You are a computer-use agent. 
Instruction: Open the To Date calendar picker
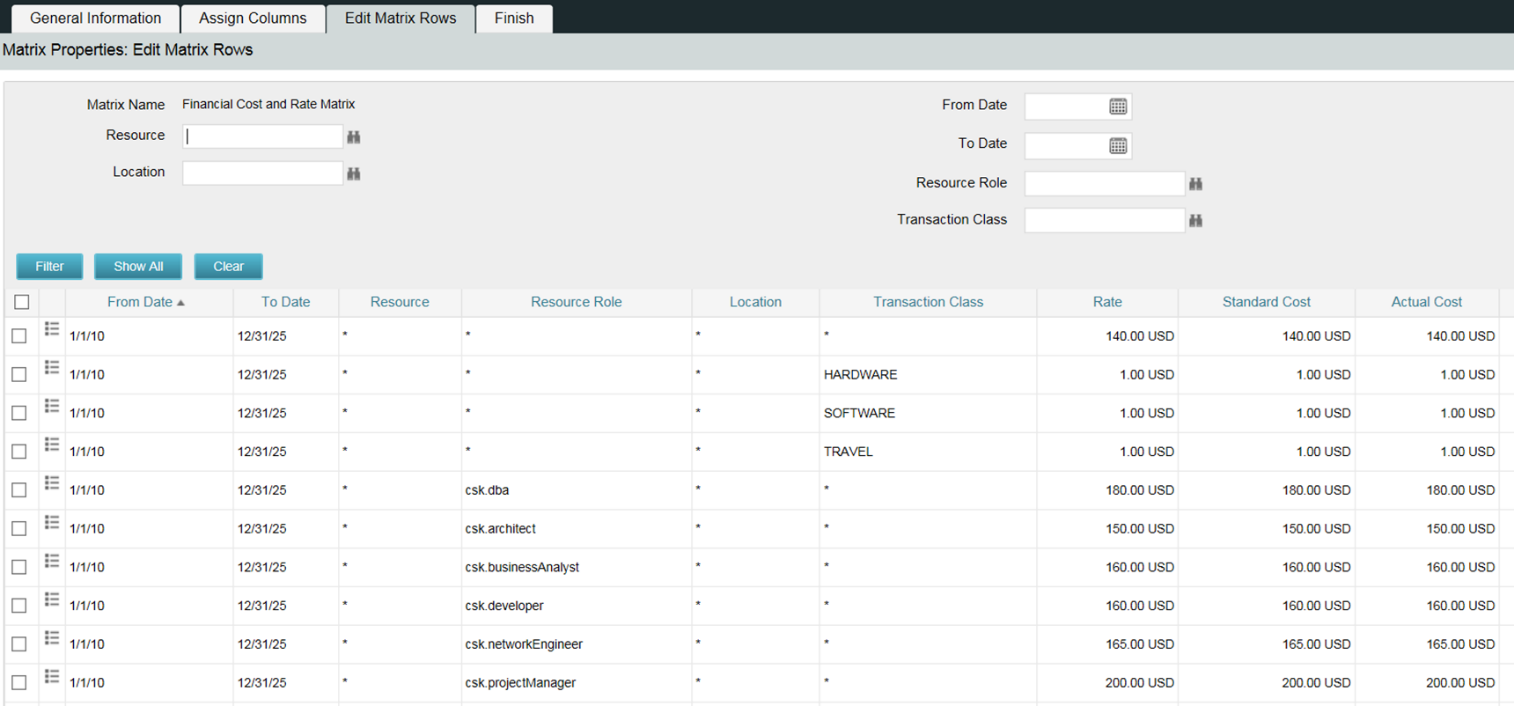pos(1118,146)
